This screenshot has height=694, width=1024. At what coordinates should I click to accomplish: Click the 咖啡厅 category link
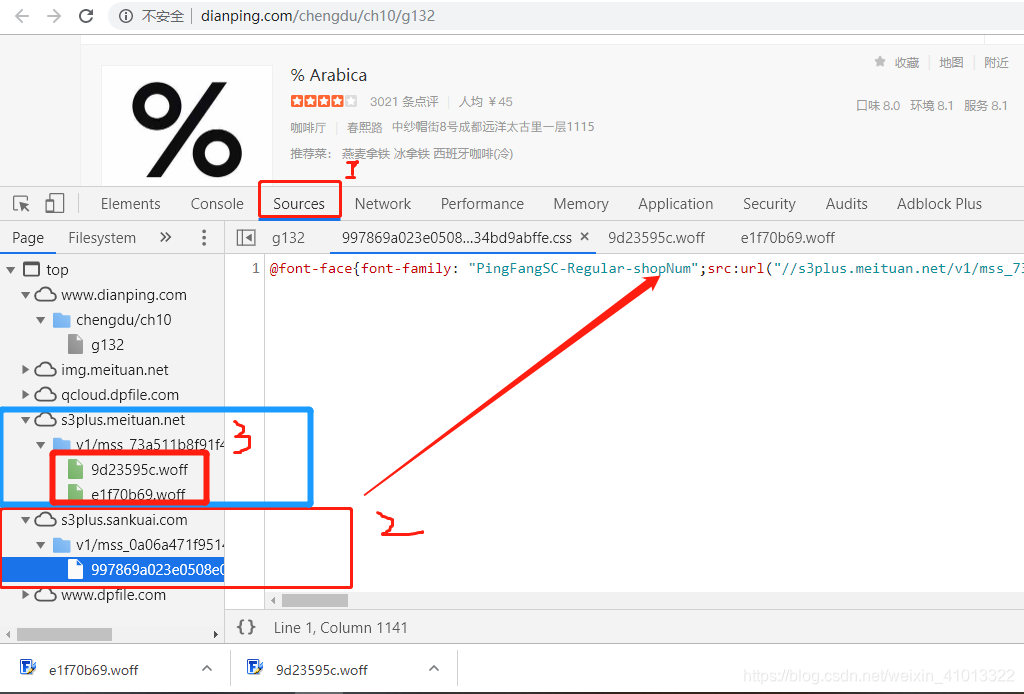coord(308,127)
